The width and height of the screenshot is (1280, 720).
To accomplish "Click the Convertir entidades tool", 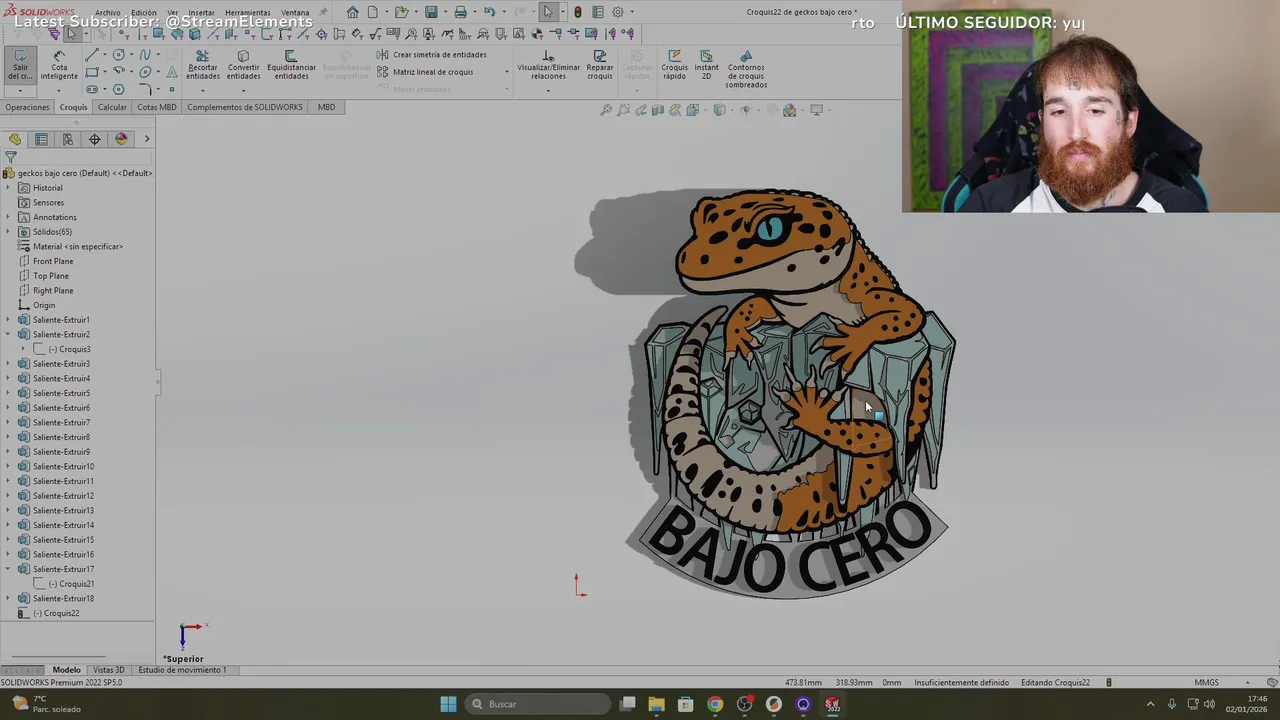I will click(243, 65).
